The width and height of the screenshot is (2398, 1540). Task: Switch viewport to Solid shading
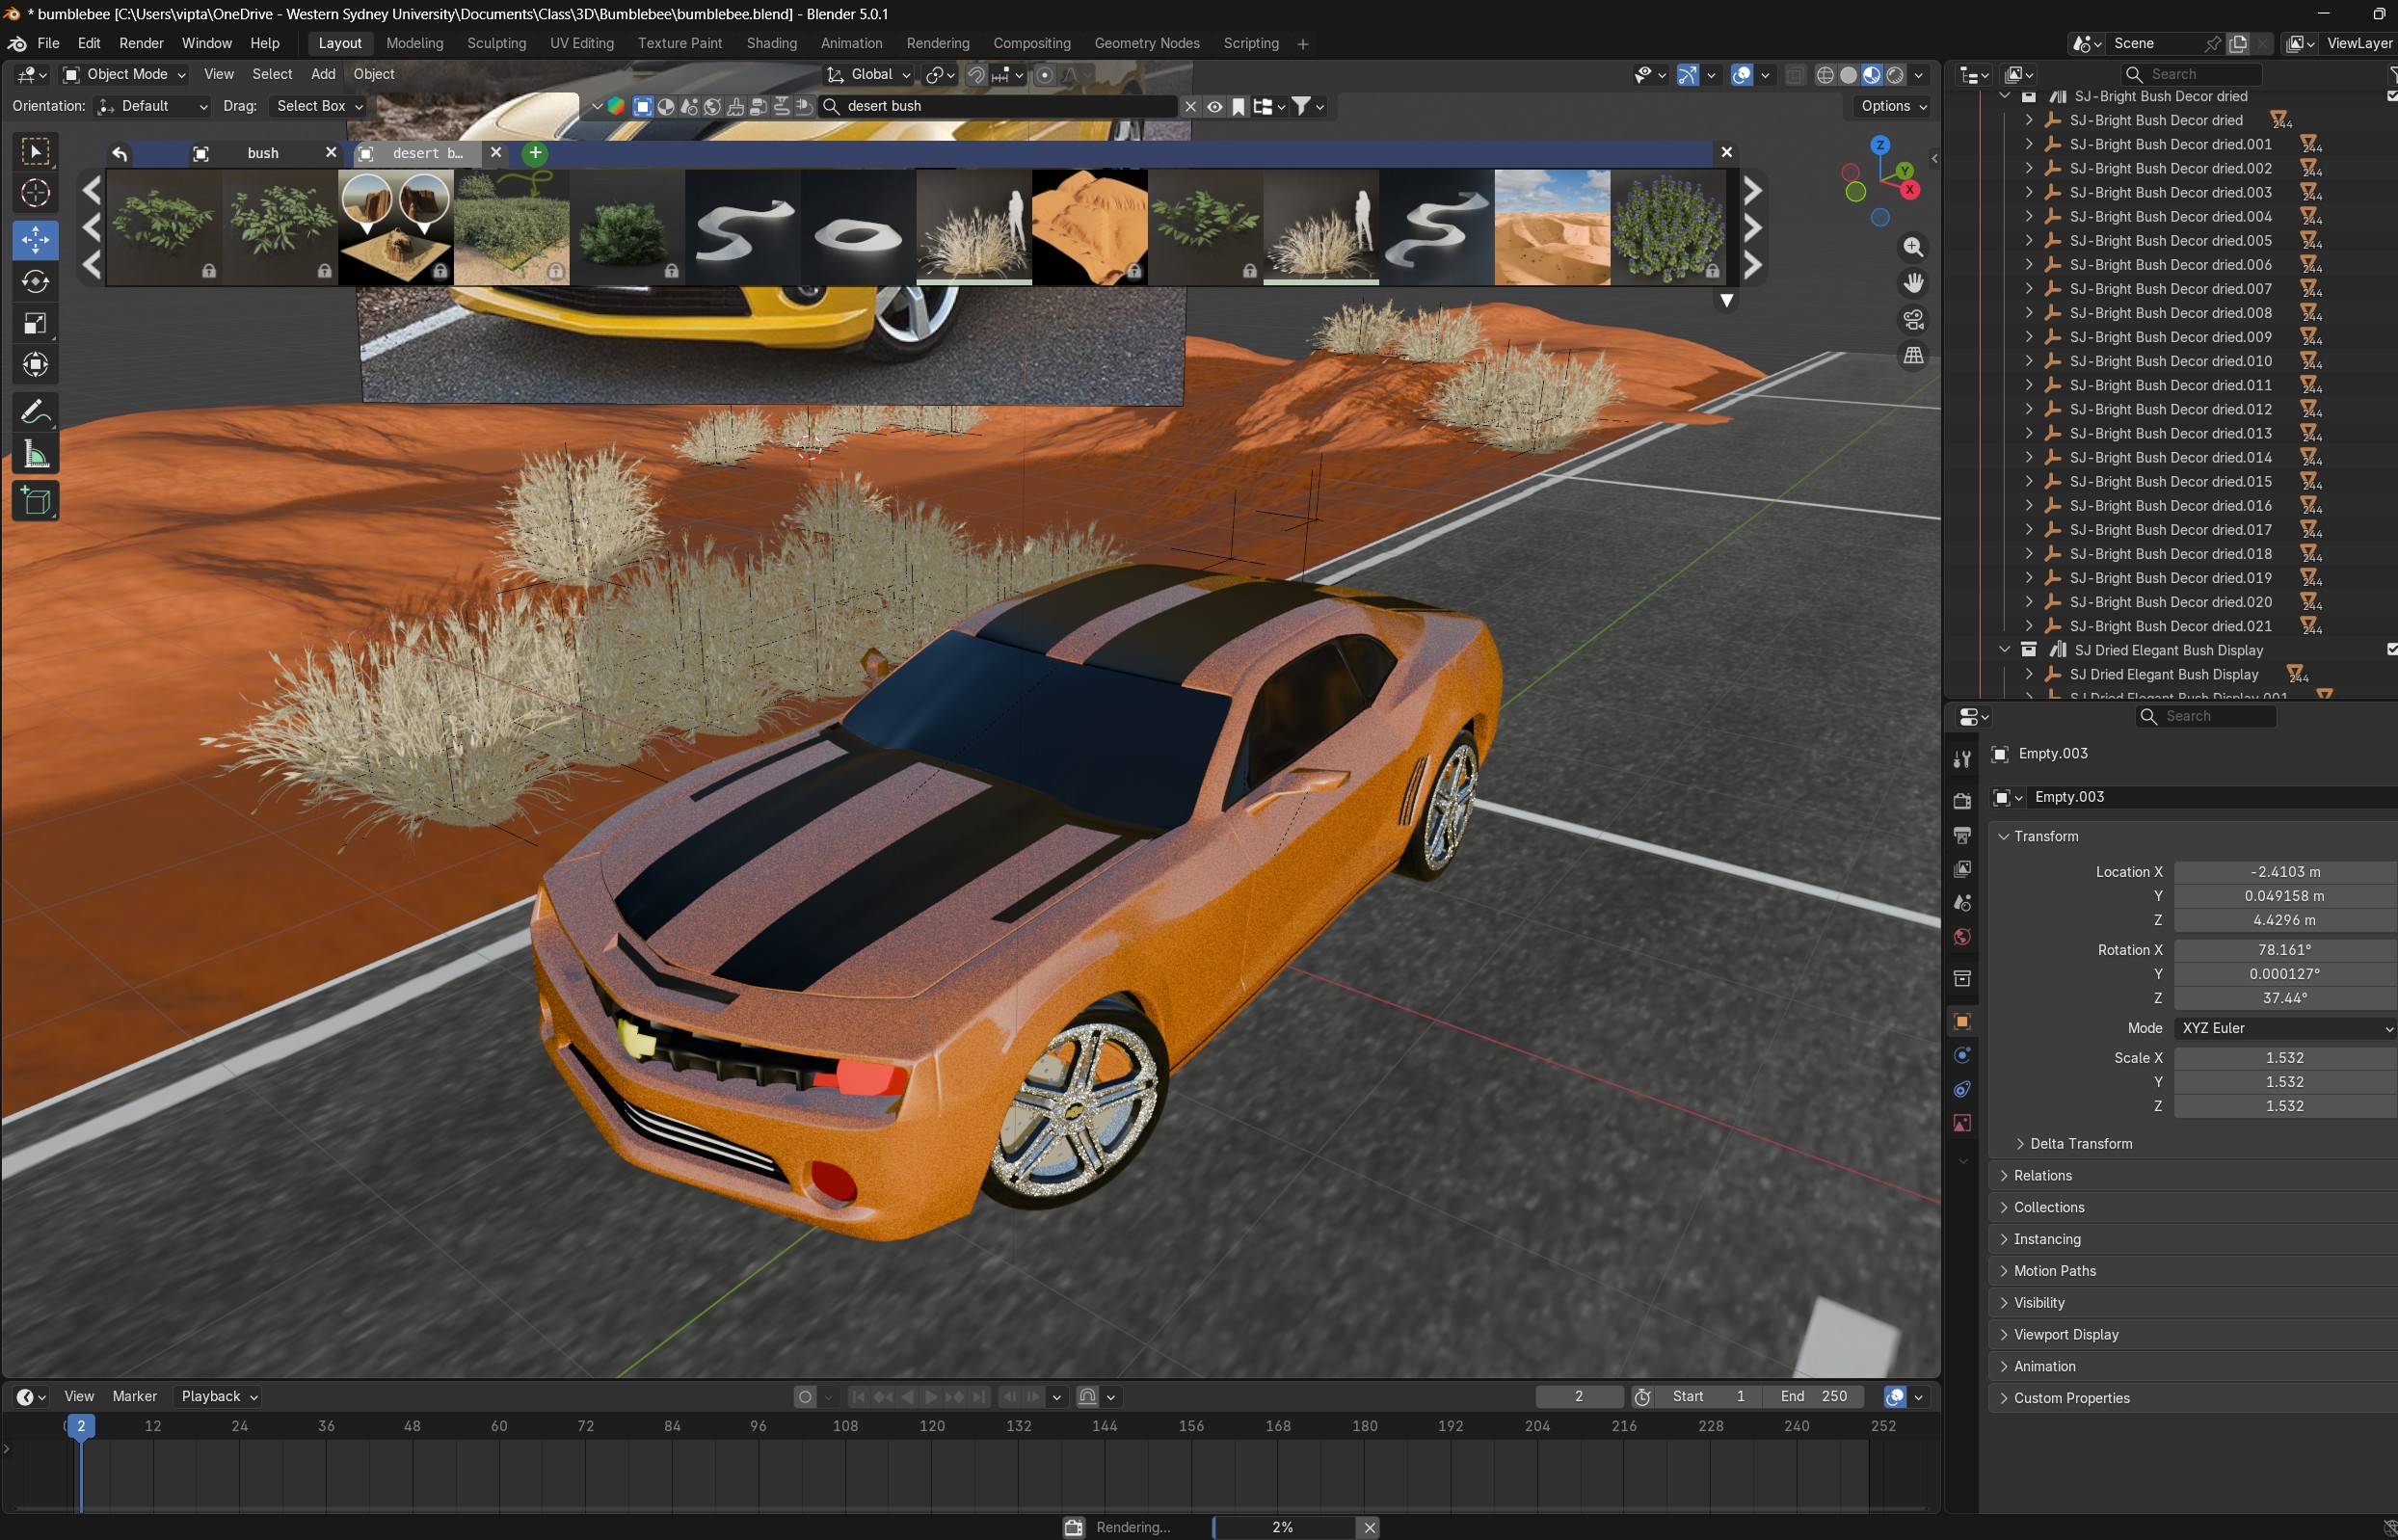[1848, 75]
